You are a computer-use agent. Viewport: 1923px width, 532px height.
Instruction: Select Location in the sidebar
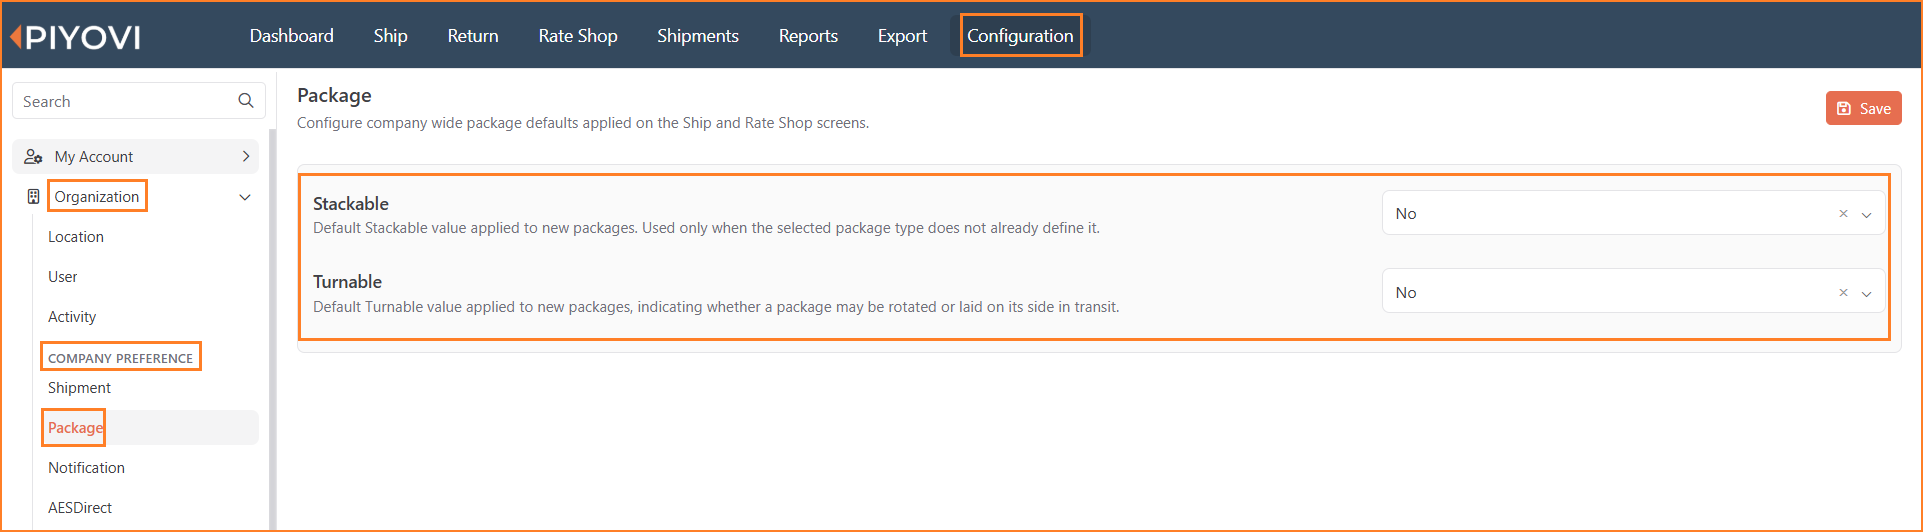click(76, 237)
